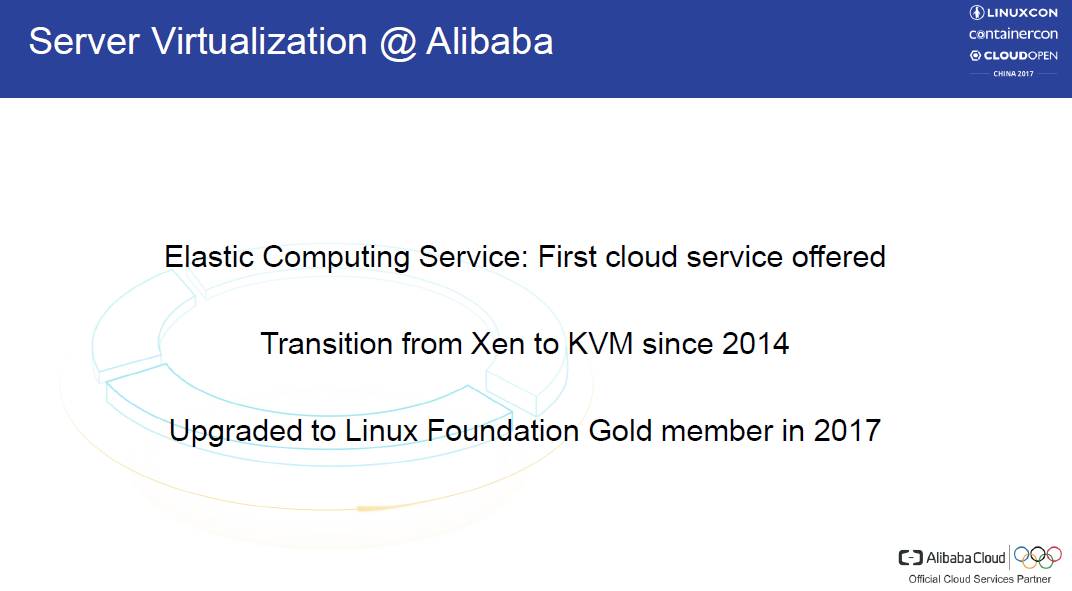Click the LinuxCon penguin logo icon
The image size is (1072, 591).
click(x=977, y=13)
